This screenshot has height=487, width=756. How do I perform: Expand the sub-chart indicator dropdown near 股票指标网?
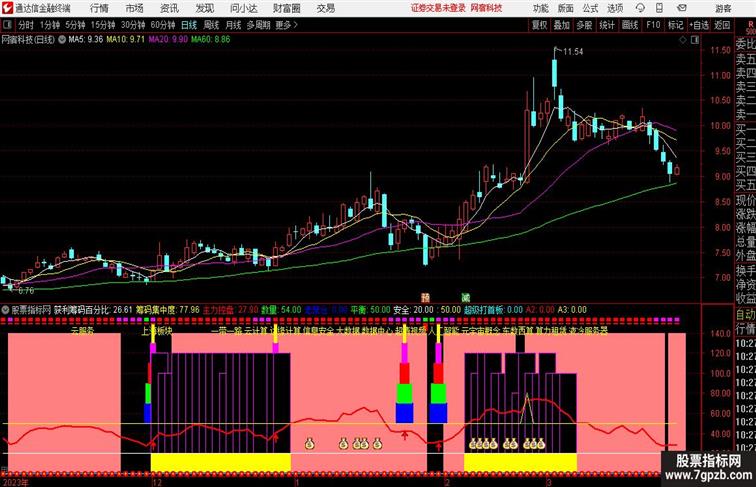click(x=5, y=310)
